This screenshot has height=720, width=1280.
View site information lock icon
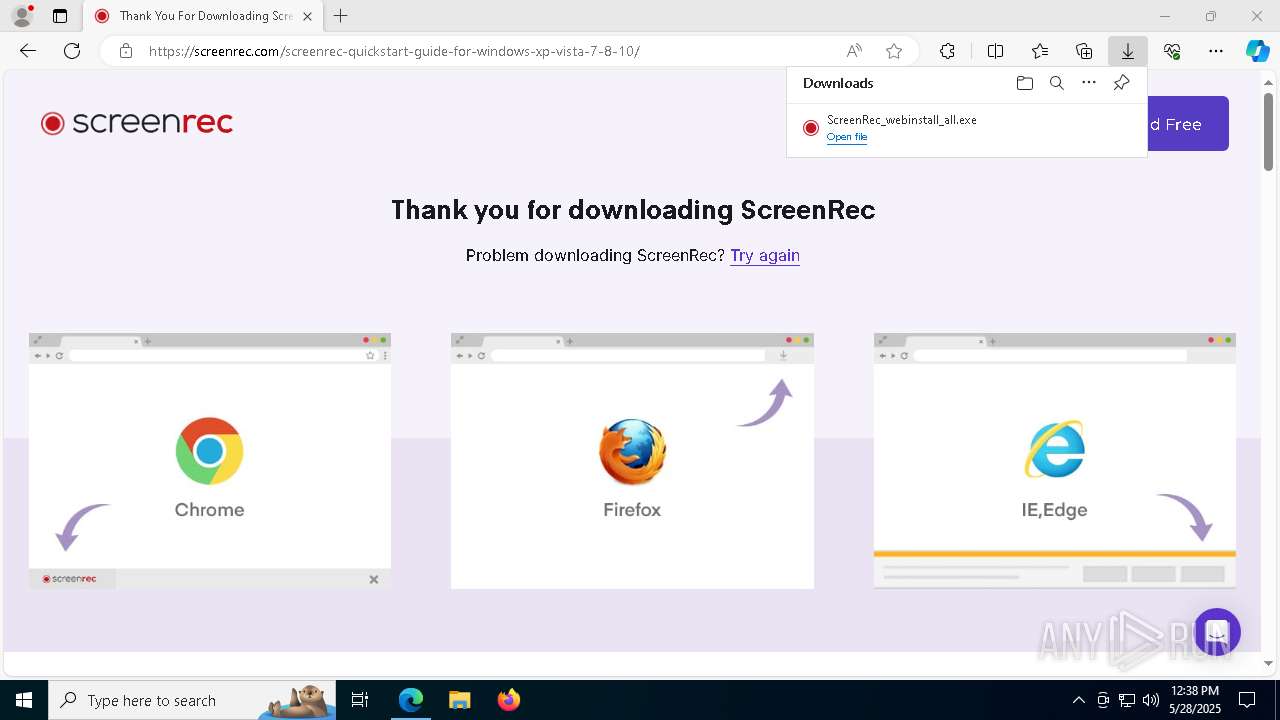coord(126,51)
